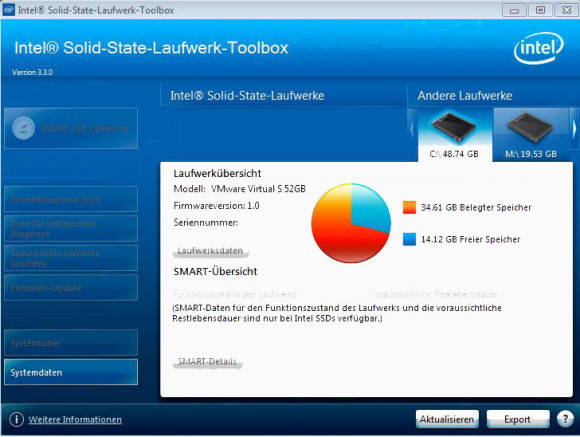The height and width of the screenshot is (437, 580).
Task: Show previous drives with left arrow
Action: pyautogui.click(x=412, y=129)
